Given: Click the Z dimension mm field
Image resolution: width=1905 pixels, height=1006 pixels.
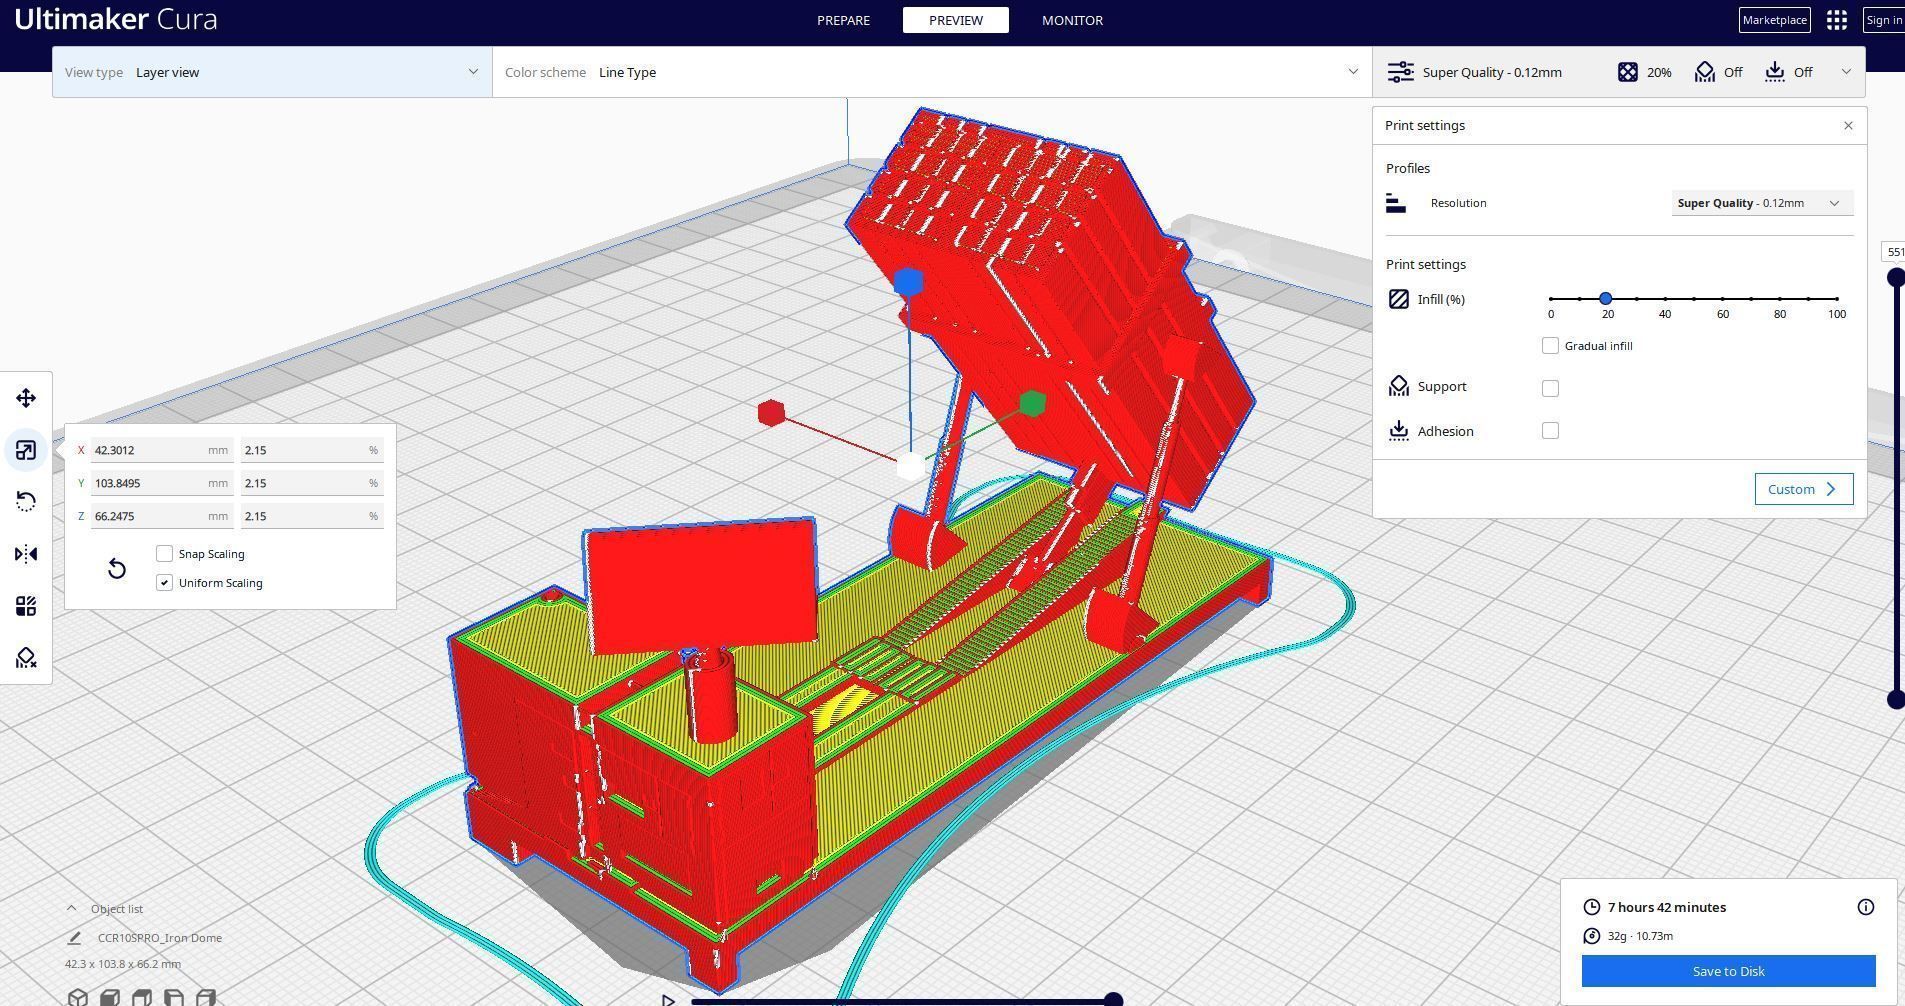Looking at the screenshot, I should tap(162, 516).
